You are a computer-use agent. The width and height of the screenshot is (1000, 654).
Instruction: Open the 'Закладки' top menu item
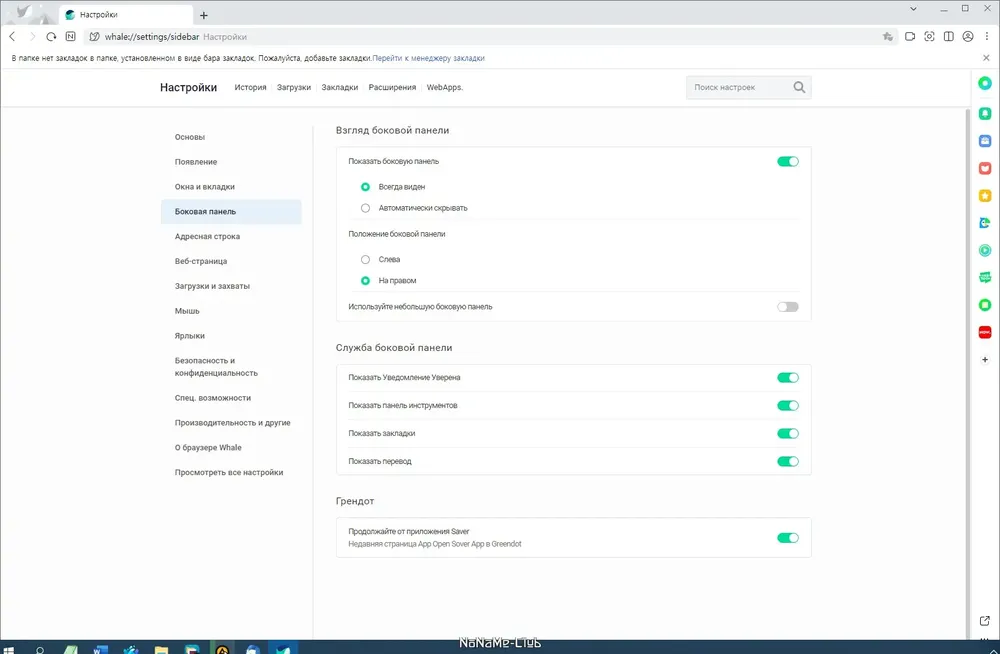340,87
